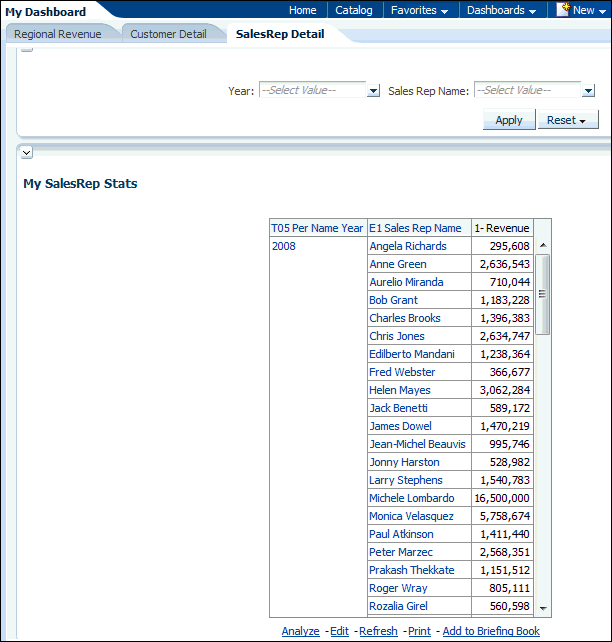Switch to the Customer Detail tab
The width and height of the screenshot is (612, 642).
click(168, 34)
